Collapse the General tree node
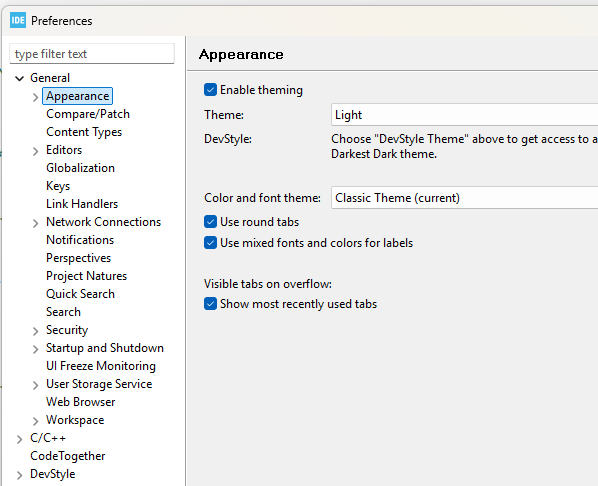This screenshot has width=598, height=486. [x=19, y=79]
